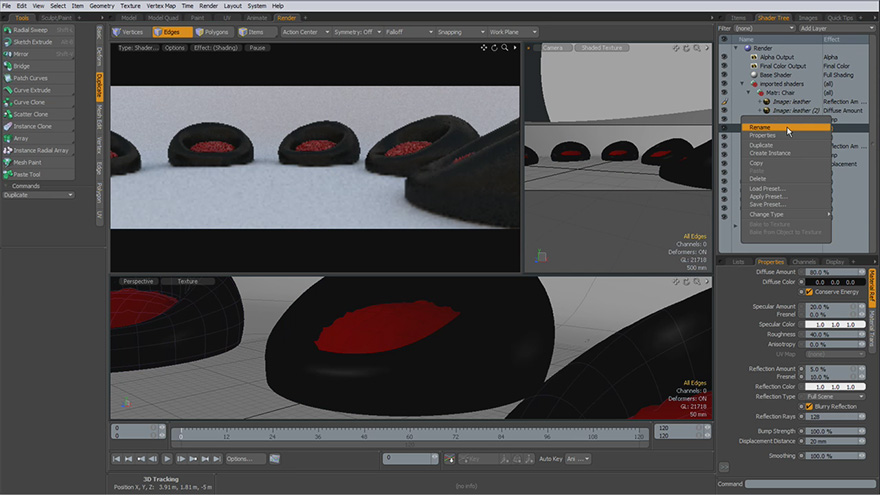
Task: Open the Symmetry: Off dropdown
Action: click(x=358, y=32)
